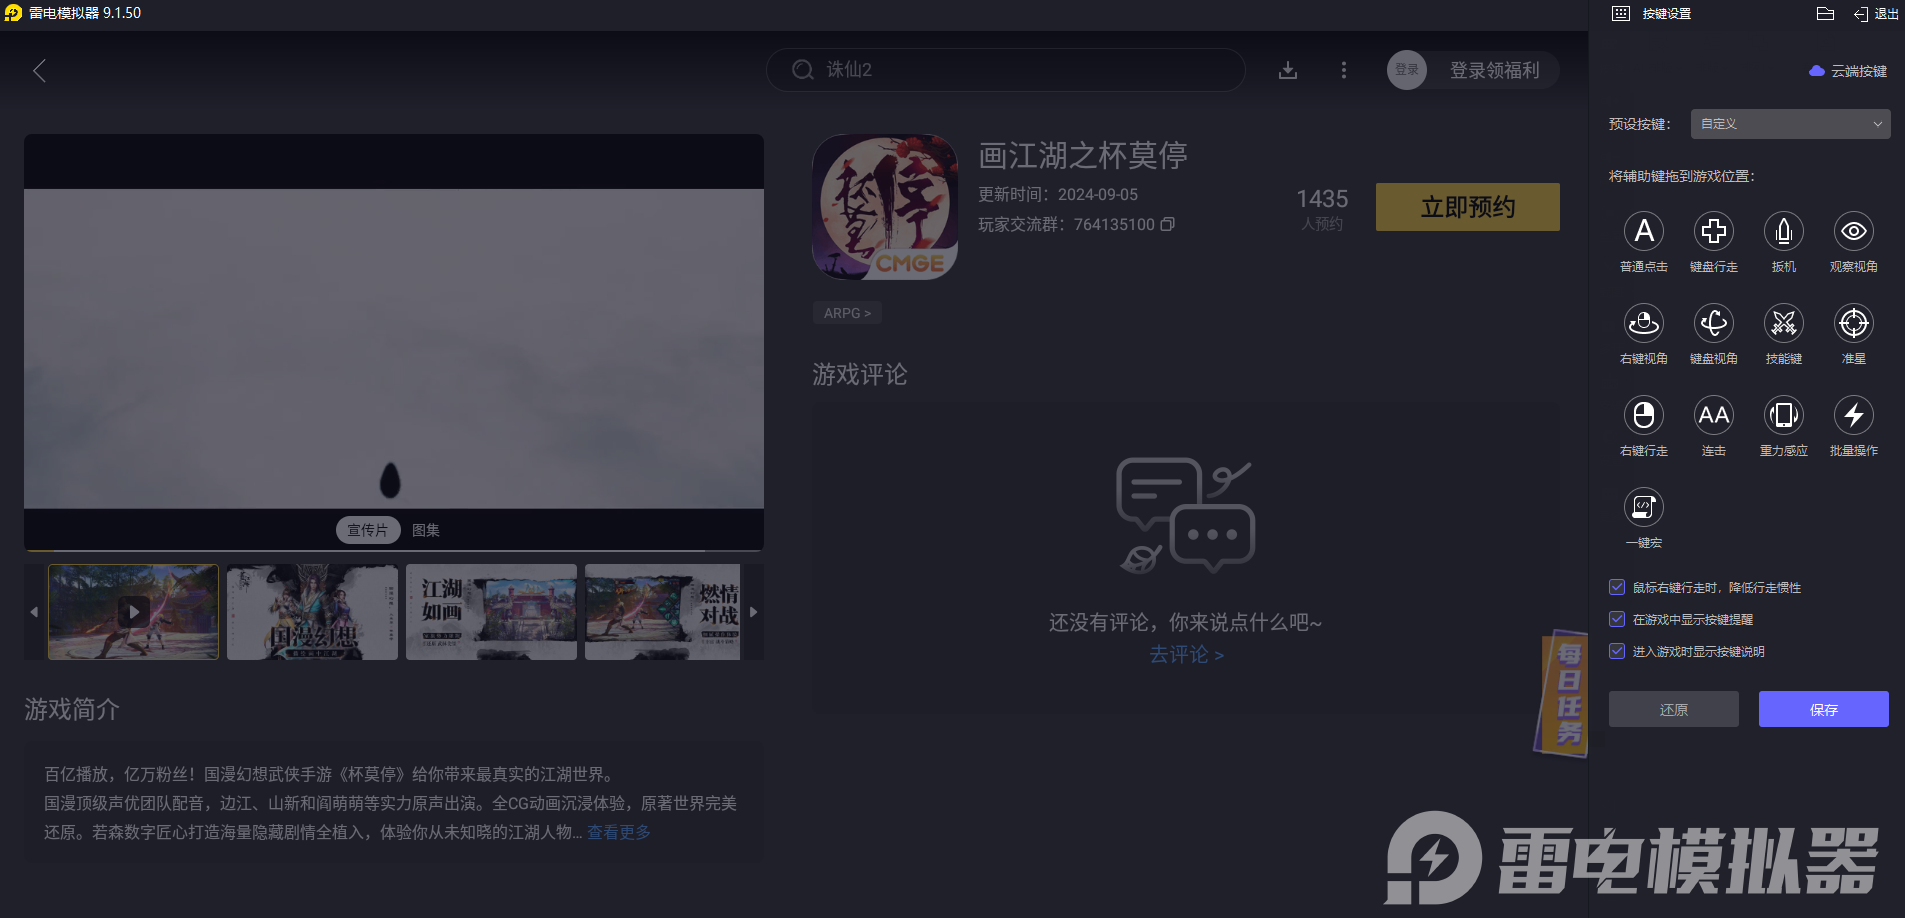Viewport: 1905px width, 918px height.
Task: Open the 预设按键 自定义 dropdown
Action: point(1789,124)
